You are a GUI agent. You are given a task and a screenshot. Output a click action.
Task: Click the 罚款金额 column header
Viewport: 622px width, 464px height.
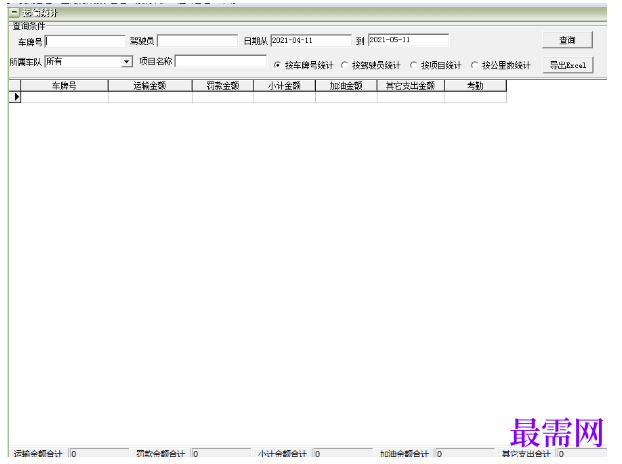(223, 85)
